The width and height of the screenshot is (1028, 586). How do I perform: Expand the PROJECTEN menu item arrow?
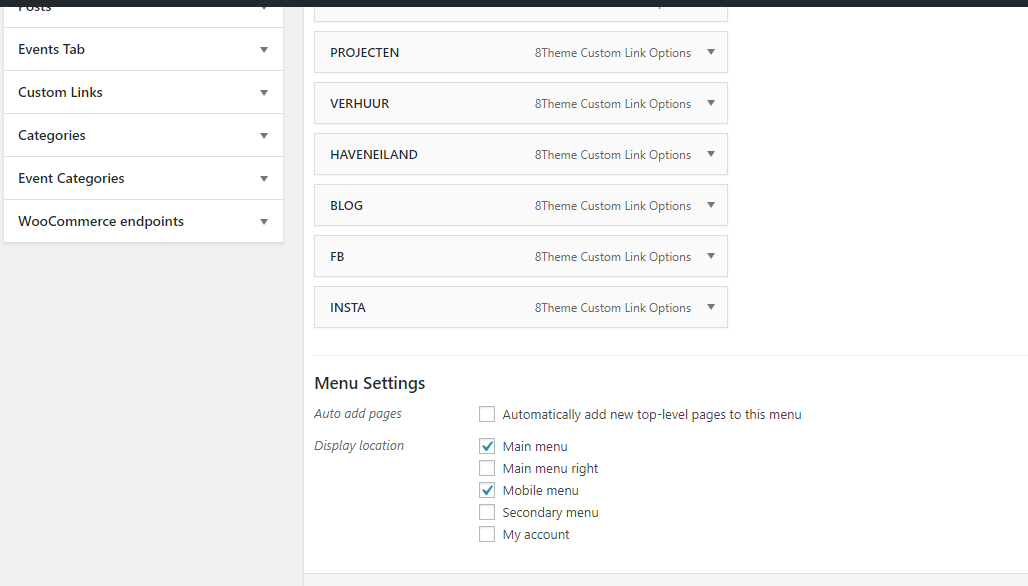(x=711, y=52)
